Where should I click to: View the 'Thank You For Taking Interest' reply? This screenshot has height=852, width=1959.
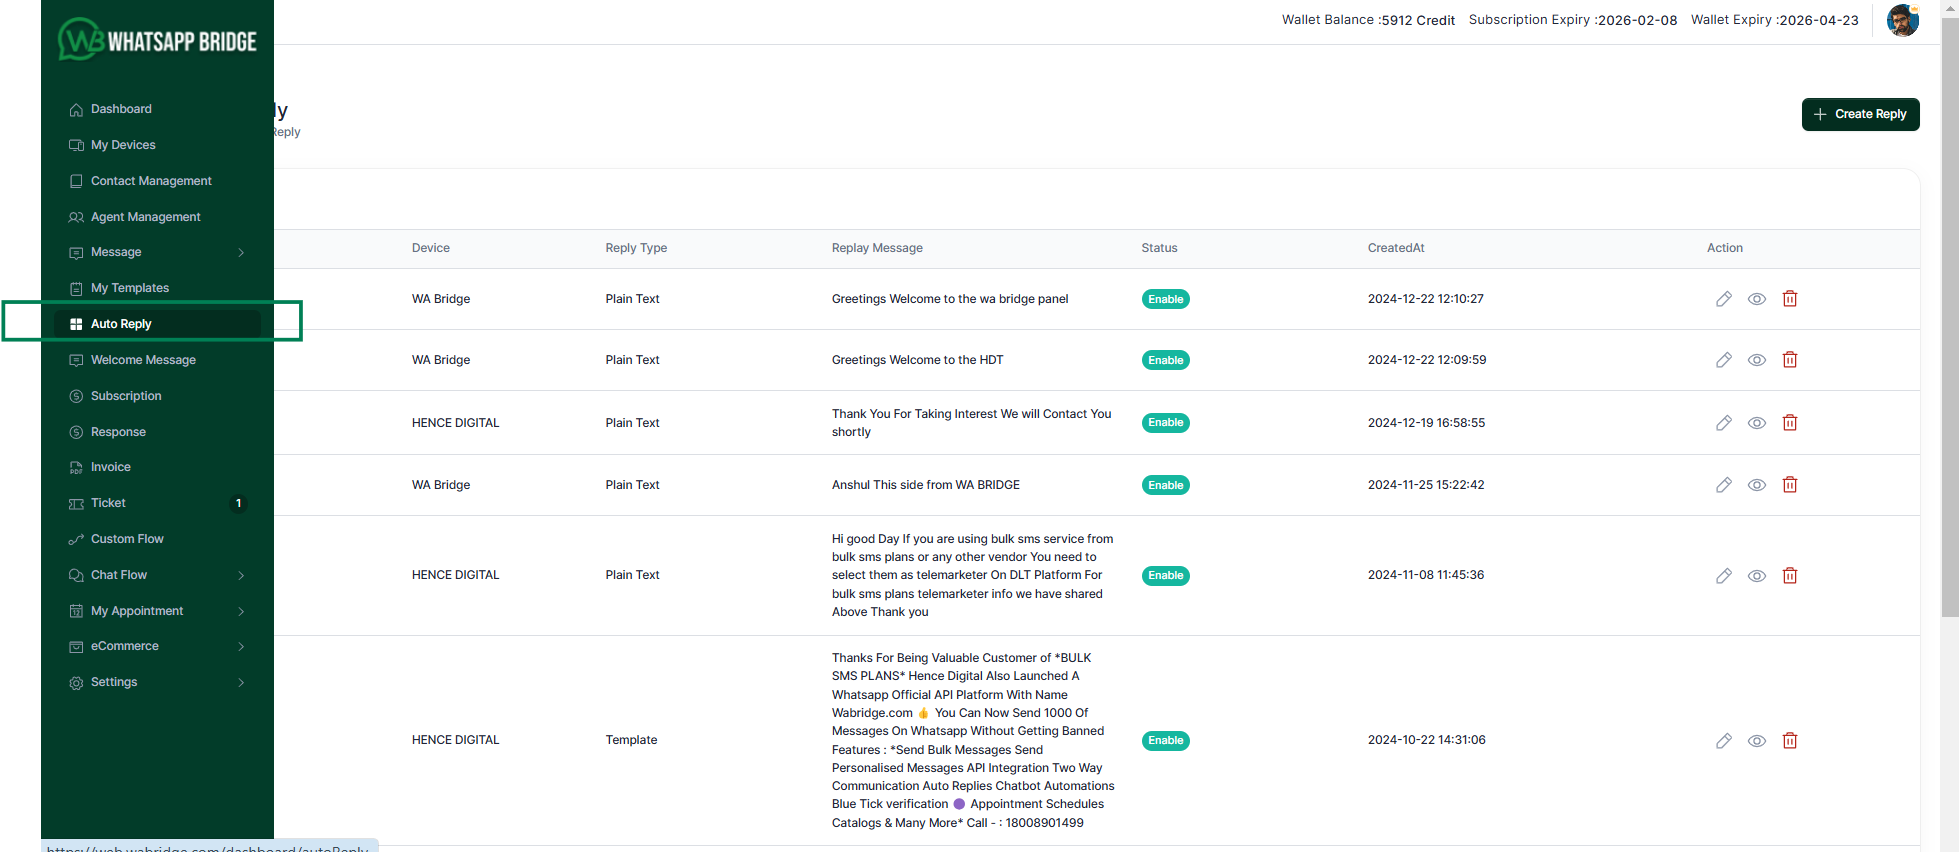(x=1757, y=423)
